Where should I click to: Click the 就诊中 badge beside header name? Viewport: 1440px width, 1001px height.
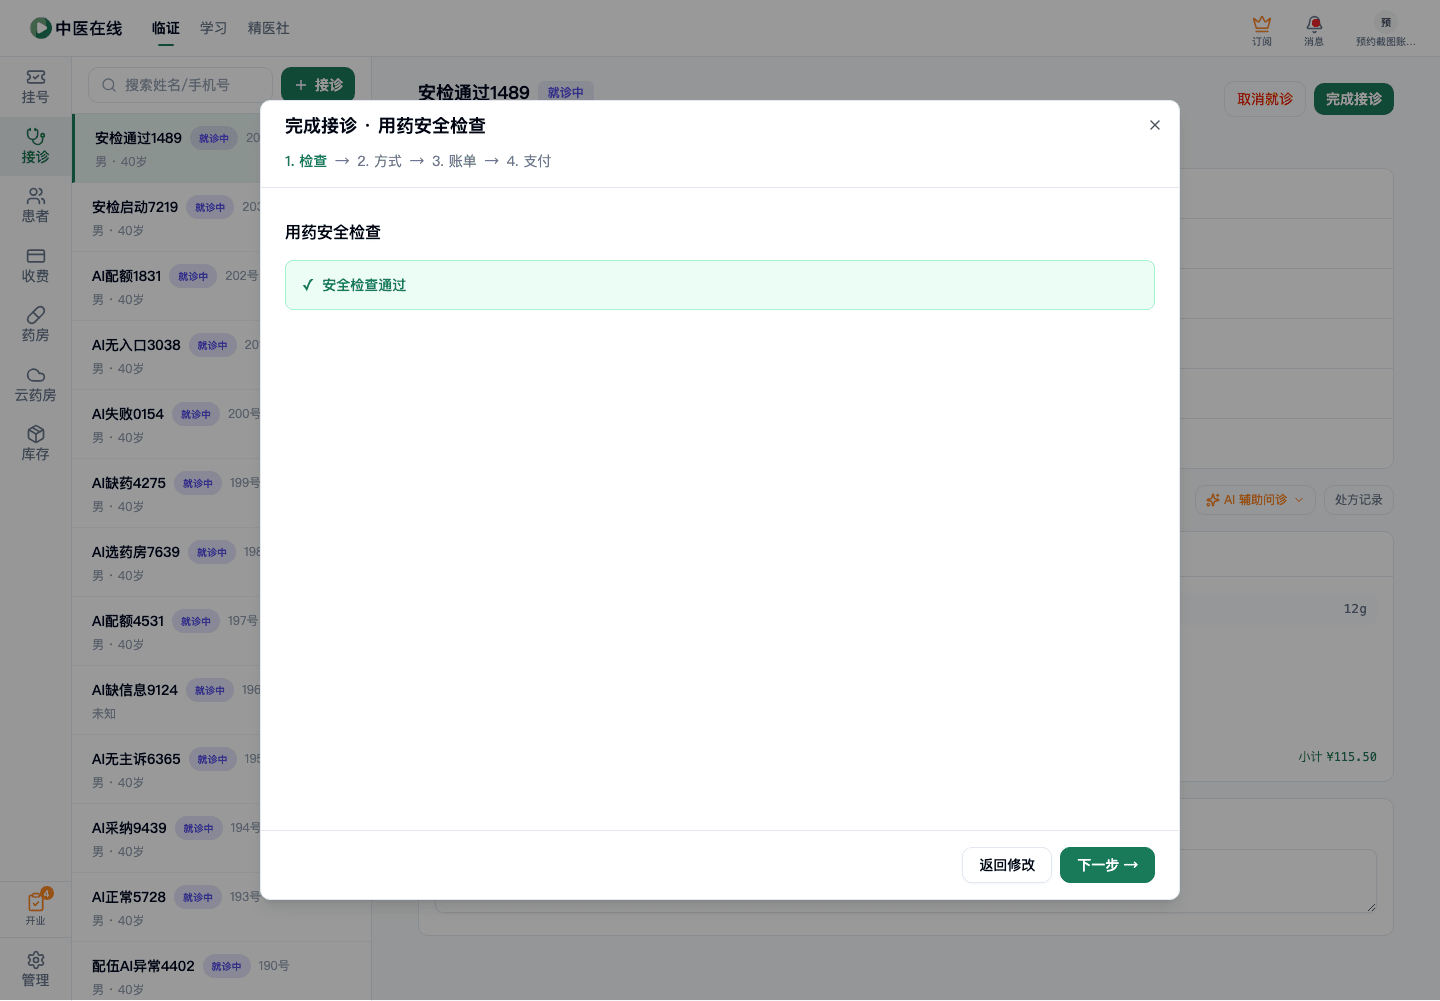click(x=566, y=92)
